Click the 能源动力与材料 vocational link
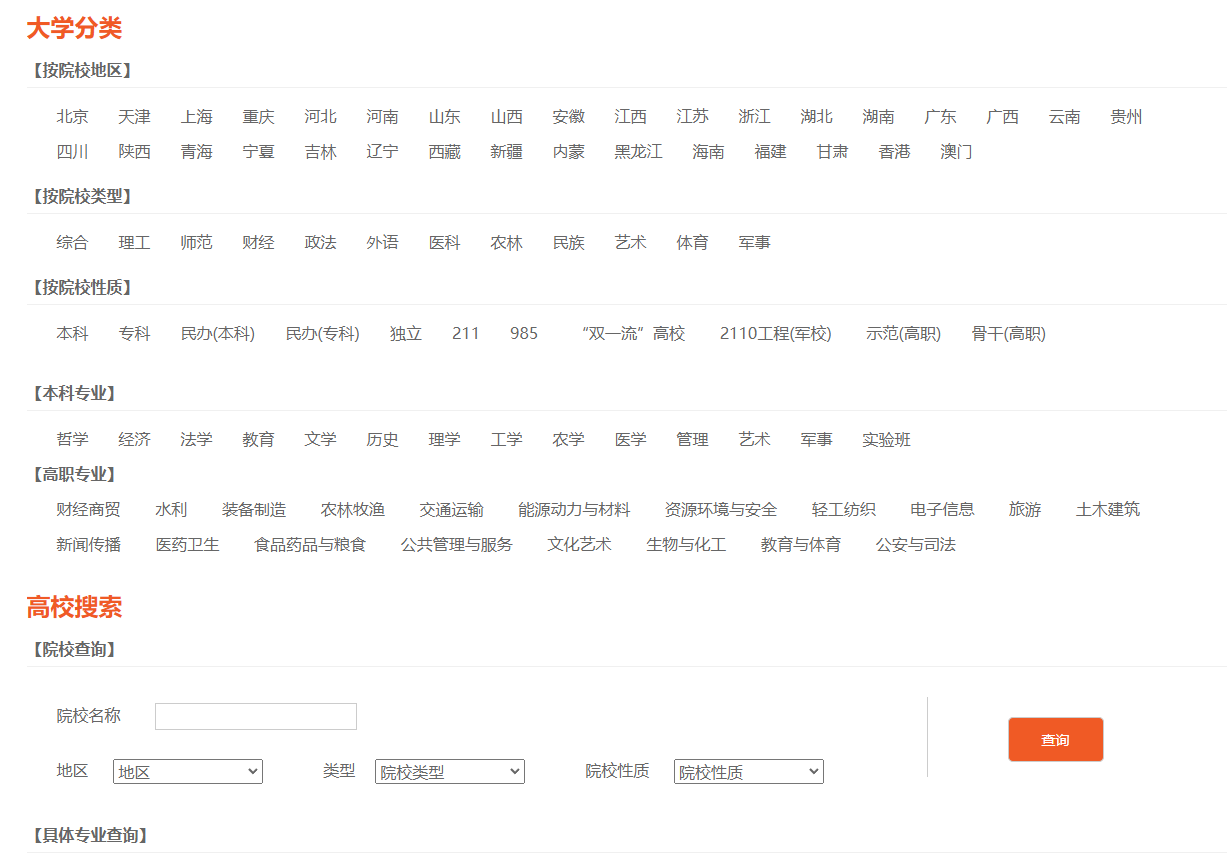 (574, 510)
